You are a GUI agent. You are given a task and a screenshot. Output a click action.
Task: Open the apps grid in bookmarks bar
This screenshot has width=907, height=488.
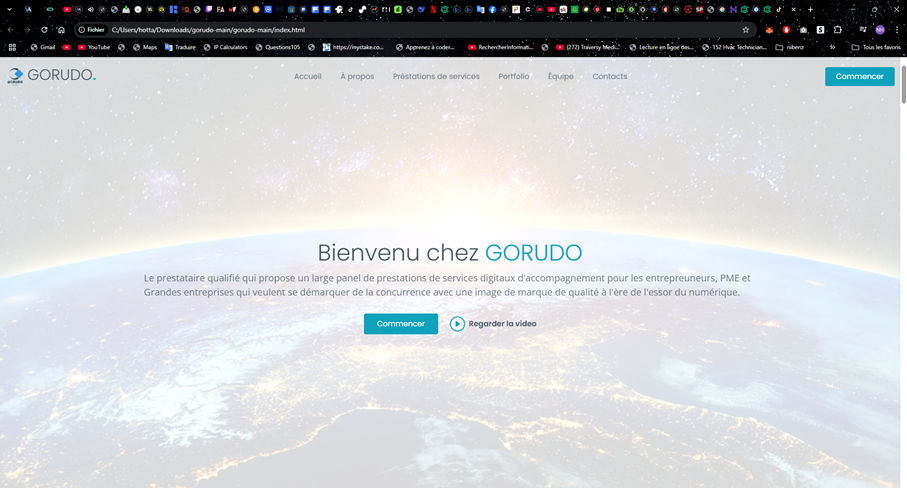click(x=12, y=47)
